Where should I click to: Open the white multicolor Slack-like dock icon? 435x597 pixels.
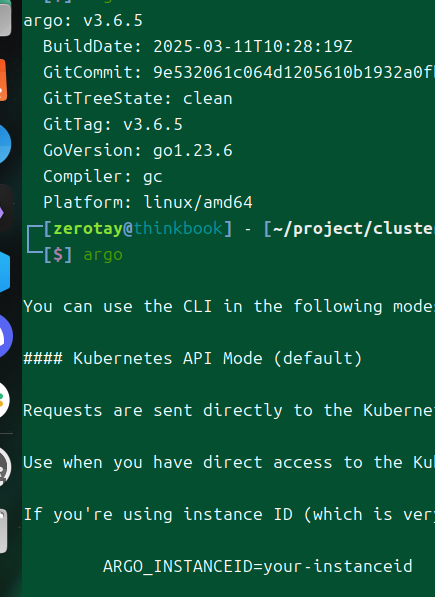point(5,400)
